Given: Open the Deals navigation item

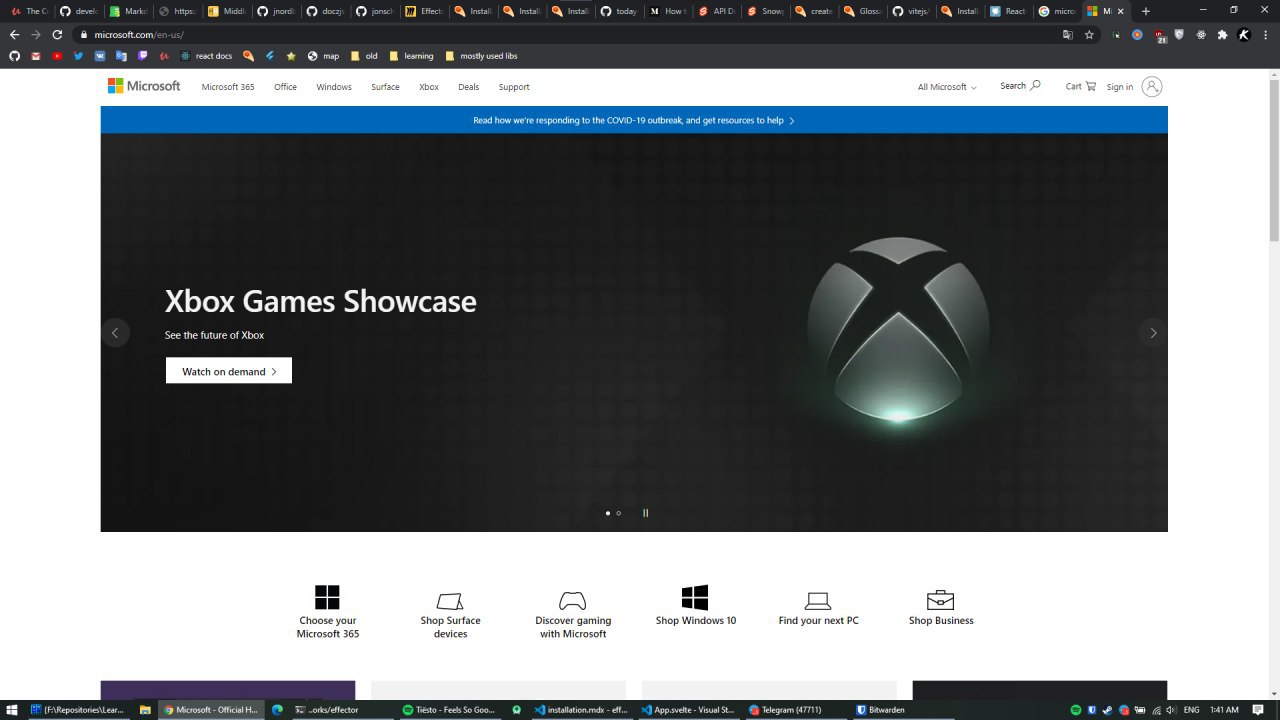Looking at the screenshot, I should pos(469,87).
